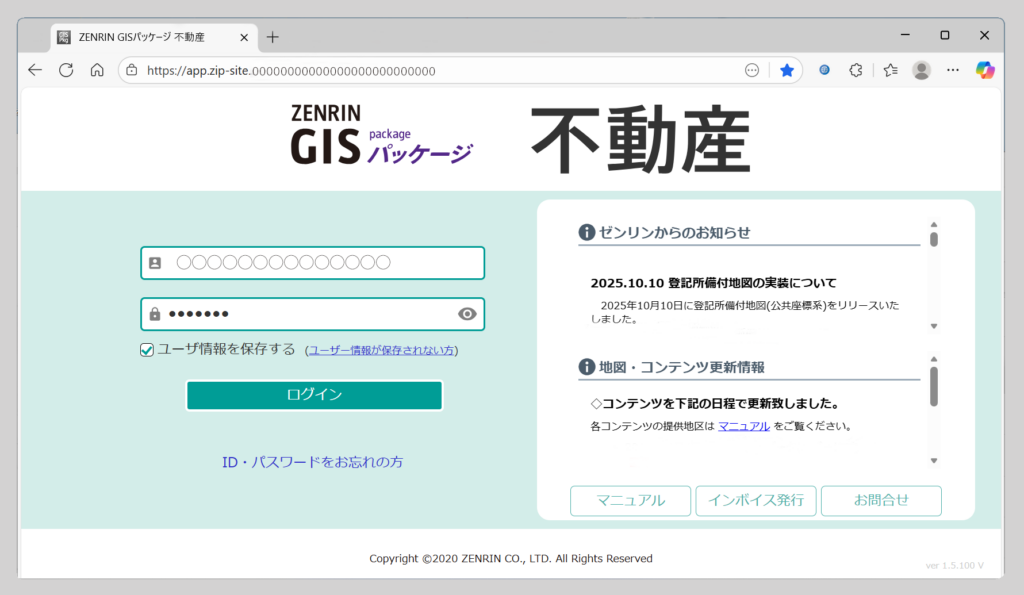This screenshot has width=1024, height=595.
Task: Toggle password visibility with the eye icon
Action: coord(466,314)
